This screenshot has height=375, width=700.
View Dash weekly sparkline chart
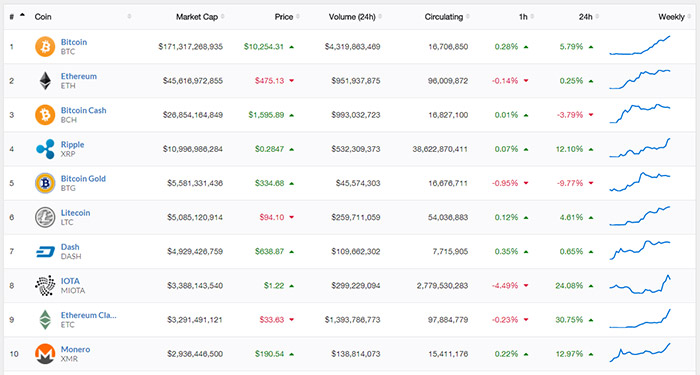point(640,250)
